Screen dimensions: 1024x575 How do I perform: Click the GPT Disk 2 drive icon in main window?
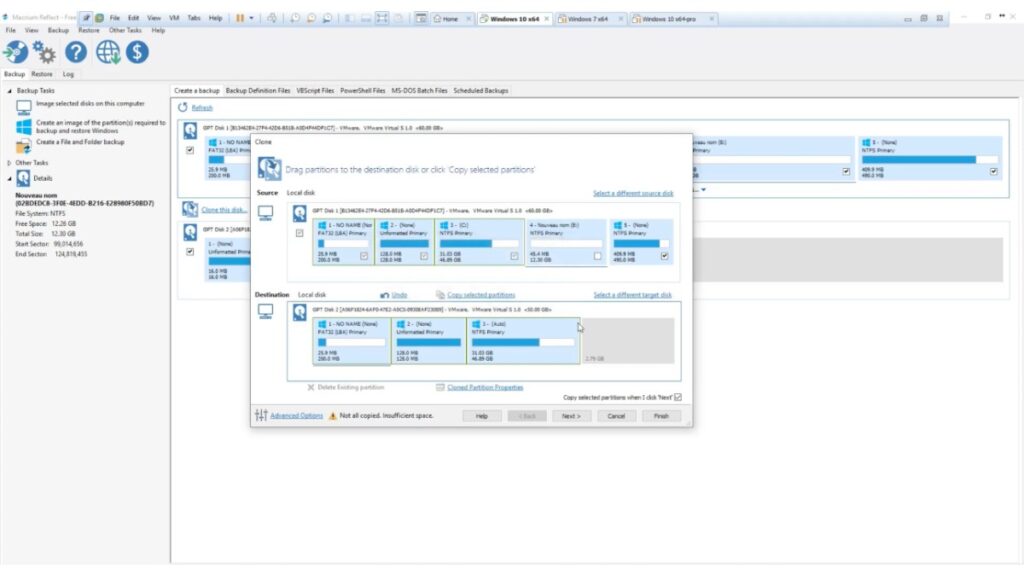(x=190, y=232)
